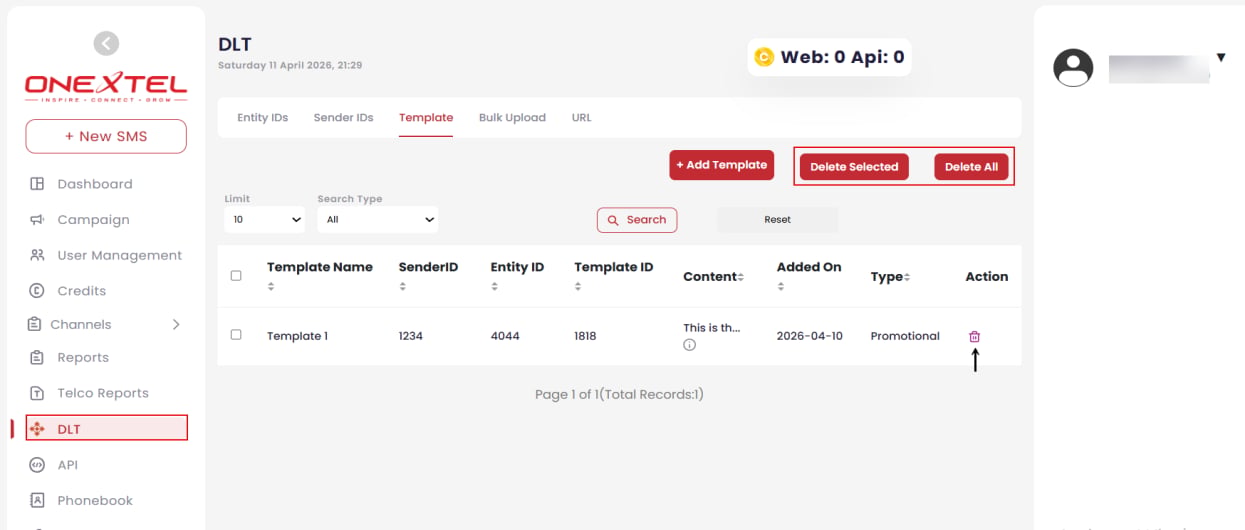The image size is (1245, 530).
Task: Tick the select-all header checkbox
Action: pyautogui.click(x=236, y=275)
